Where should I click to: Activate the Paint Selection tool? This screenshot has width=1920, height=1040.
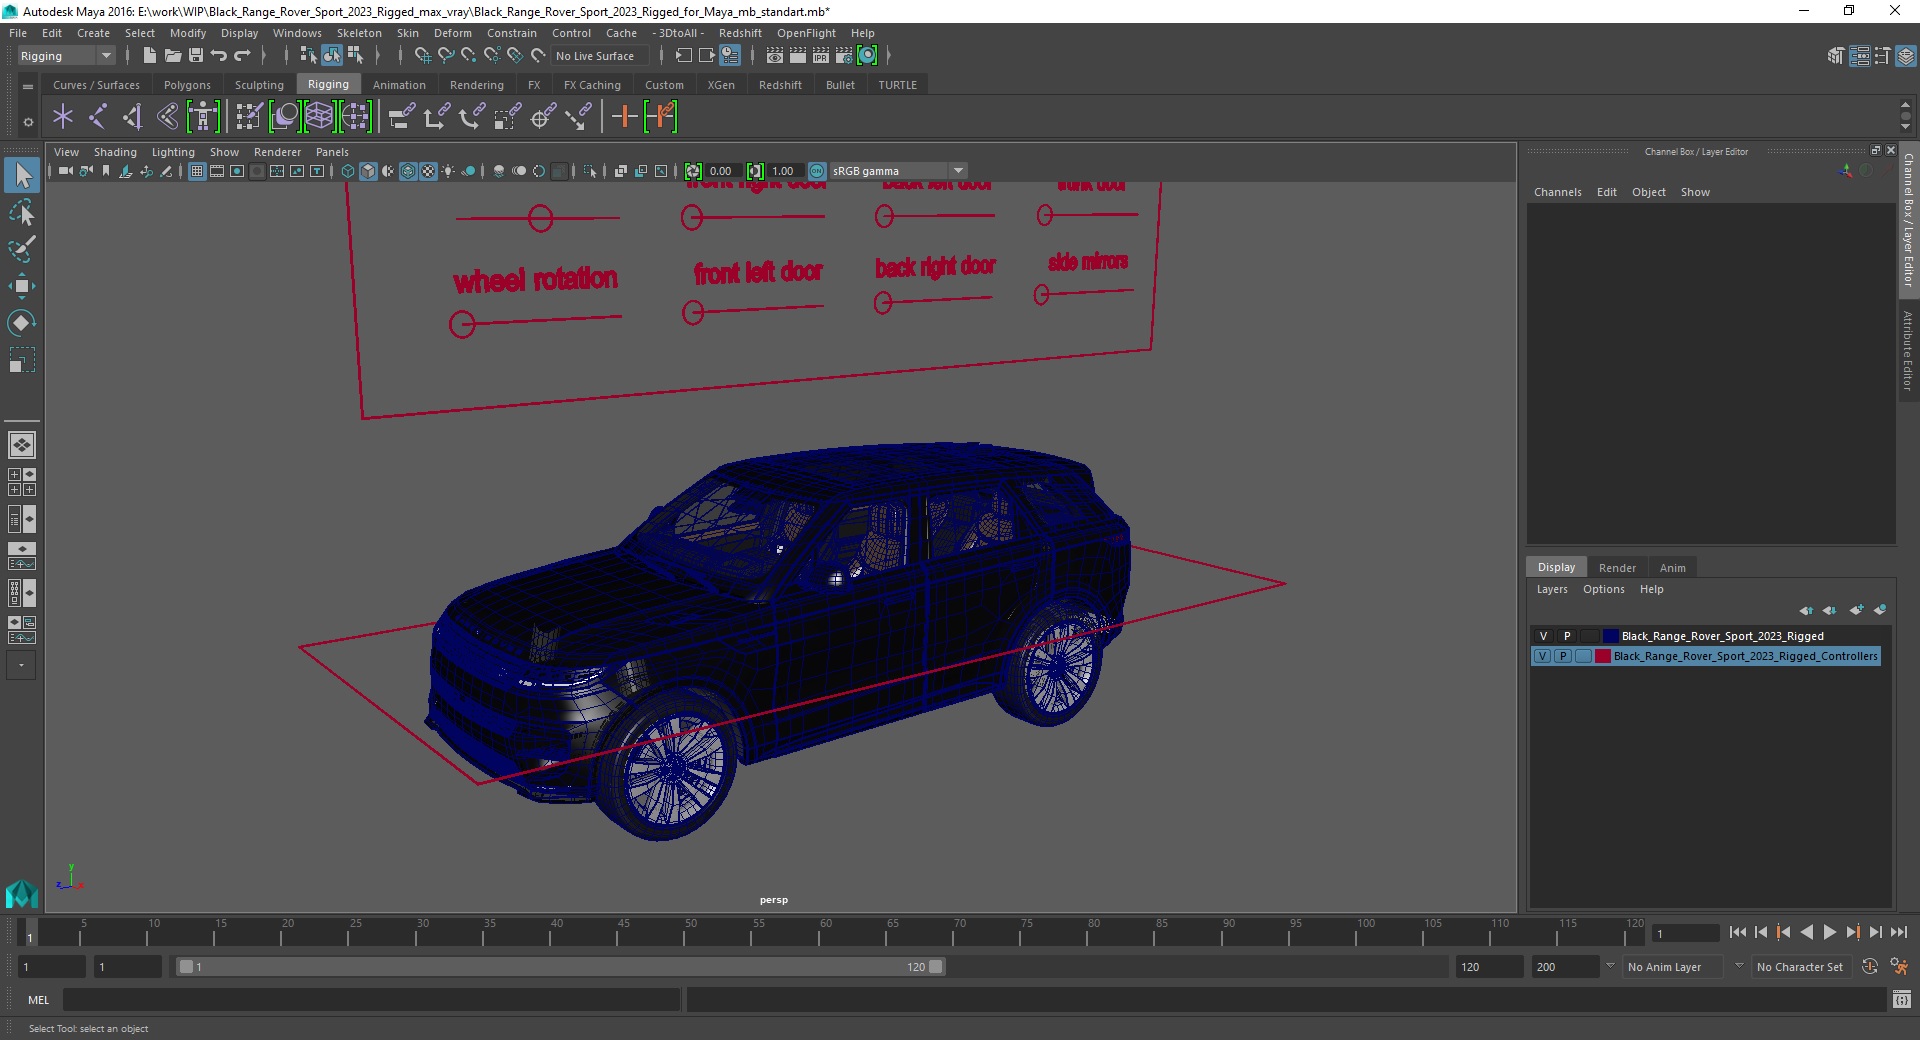(x=22, y=249)
